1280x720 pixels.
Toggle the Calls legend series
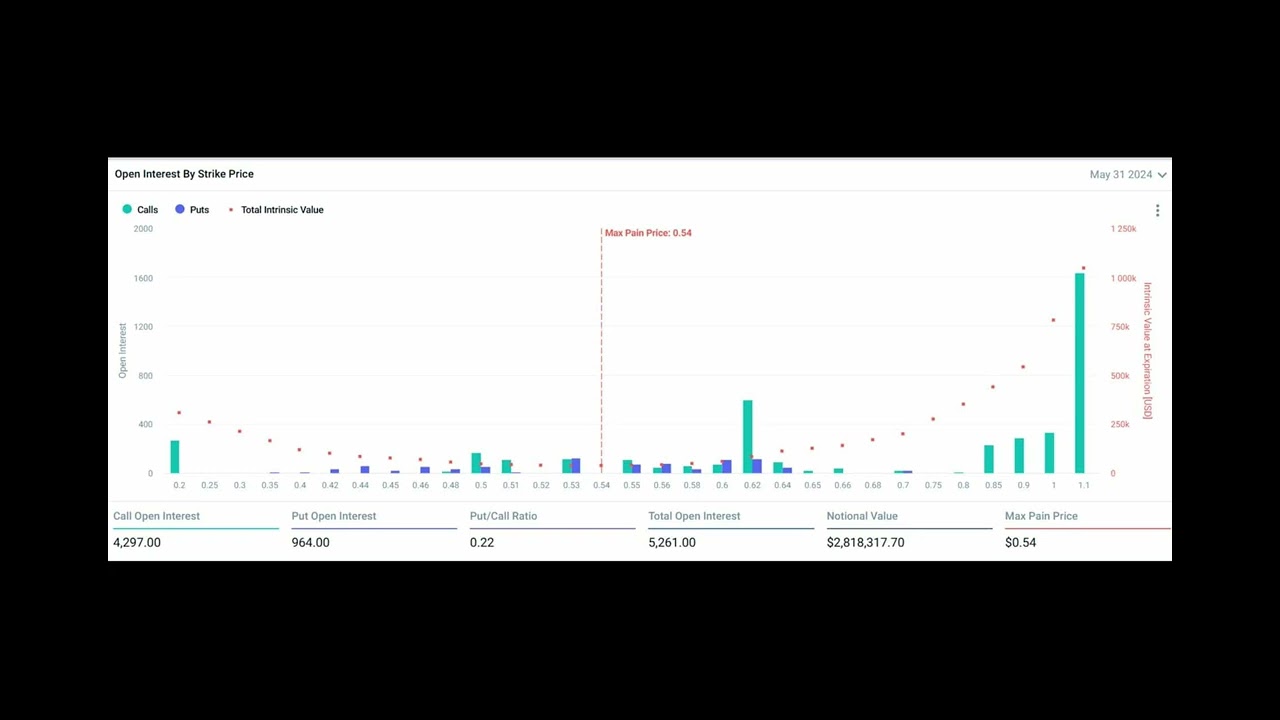pos(140,210)
